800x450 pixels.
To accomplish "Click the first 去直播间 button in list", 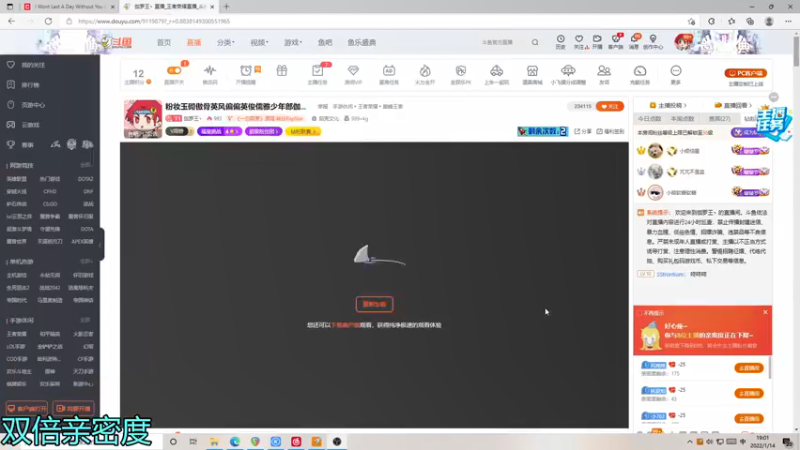I will point(749,368).
